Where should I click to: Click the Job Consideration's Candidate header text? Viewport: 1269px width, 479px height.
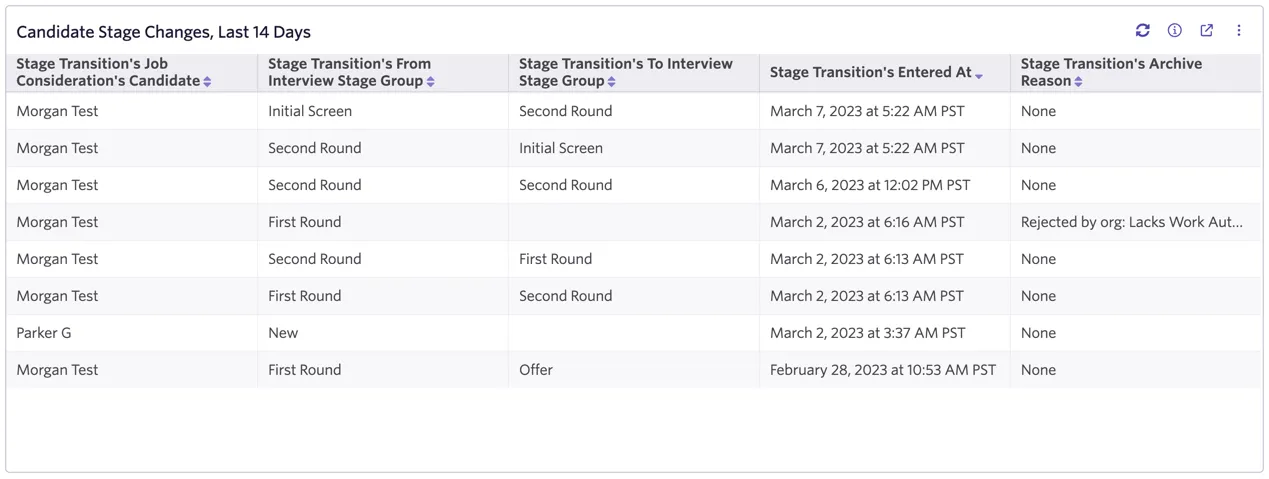108,72
